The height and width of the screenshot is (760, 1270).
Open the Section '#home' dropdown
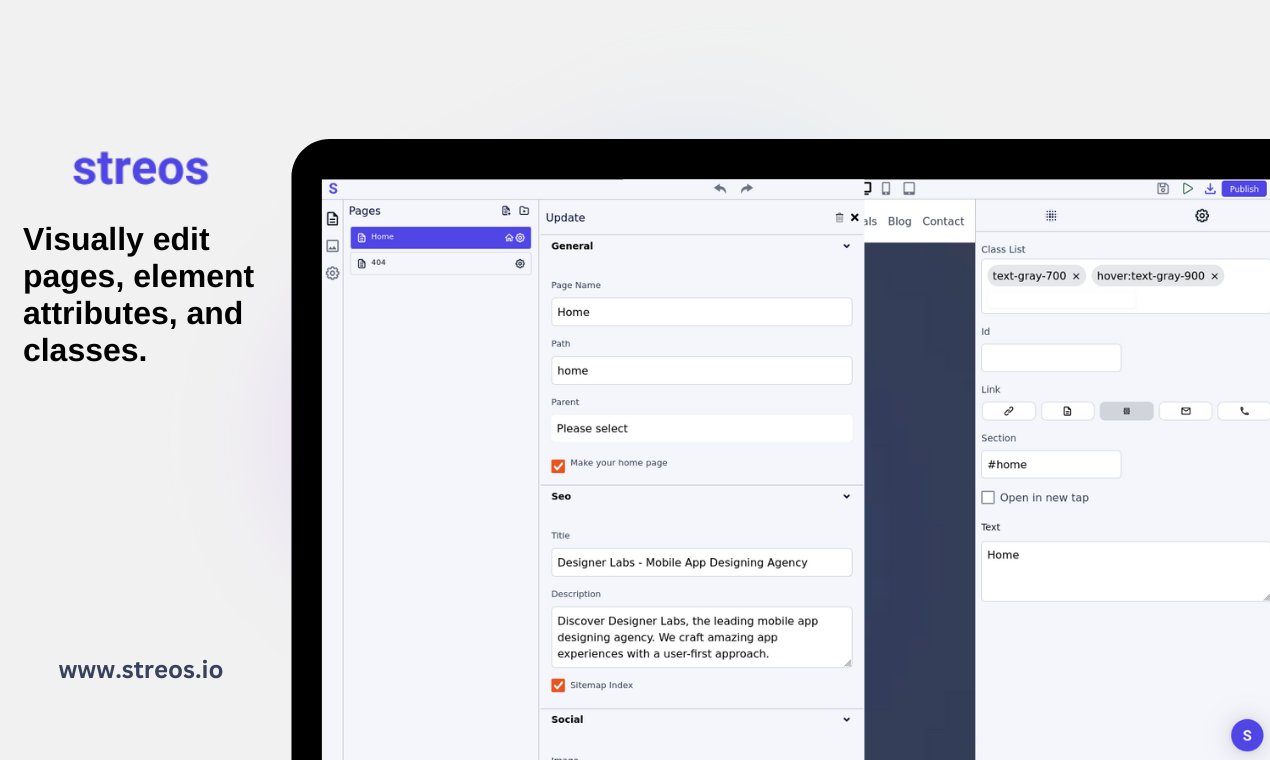1051,464
